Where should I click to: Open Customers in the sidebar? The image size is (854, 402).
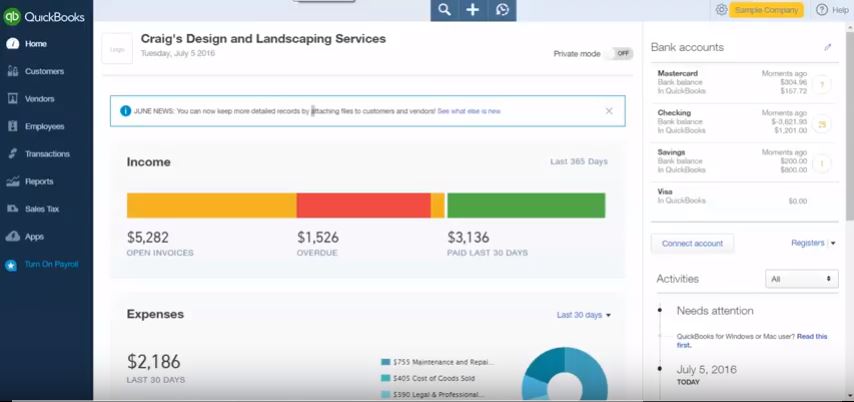pos(44,72)
